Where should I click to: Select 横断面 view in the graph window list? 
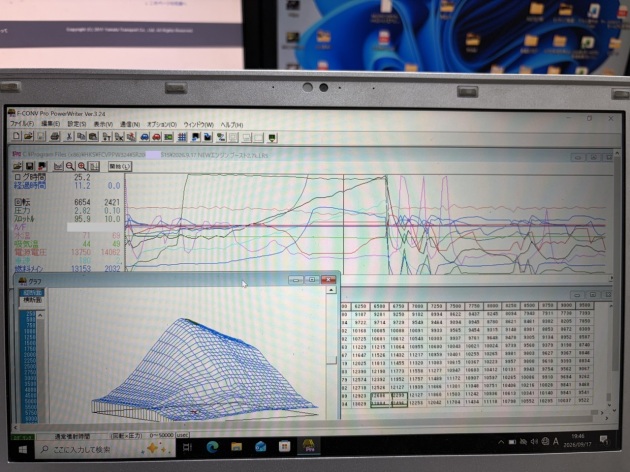coord(32,300)
